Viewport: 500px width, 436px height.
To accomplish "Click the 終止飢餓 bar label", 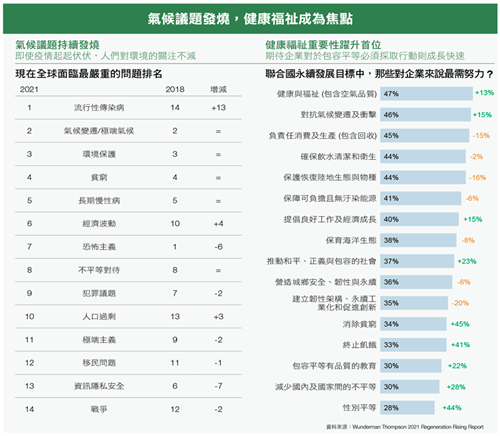I will 359,345.
